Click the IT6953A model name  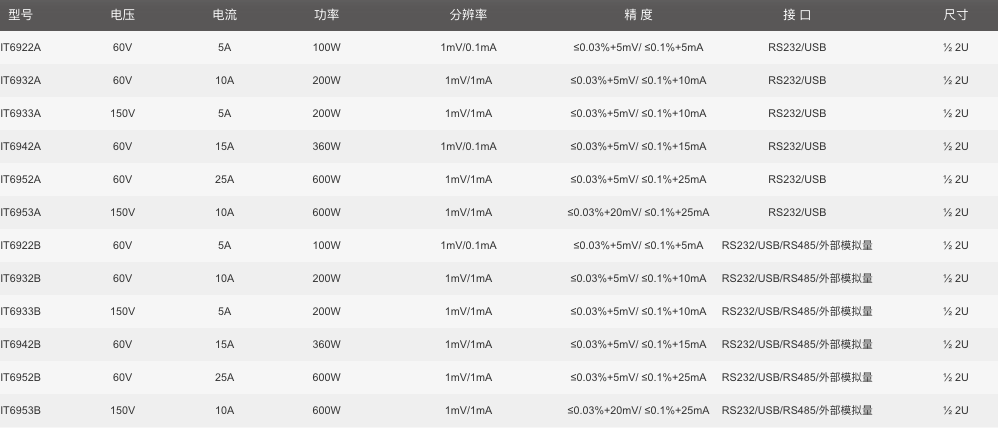tap(21, 213)
